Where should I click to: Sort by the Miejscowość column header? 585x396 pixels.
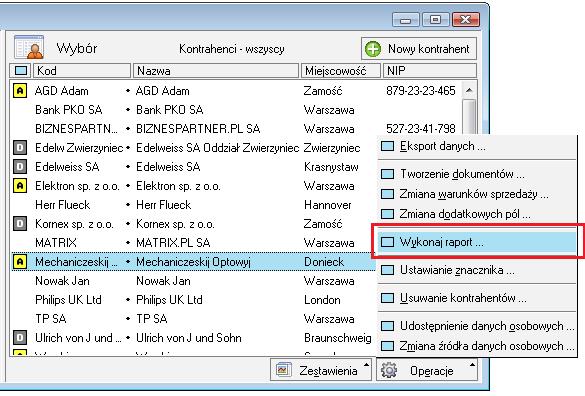point(341,71)
